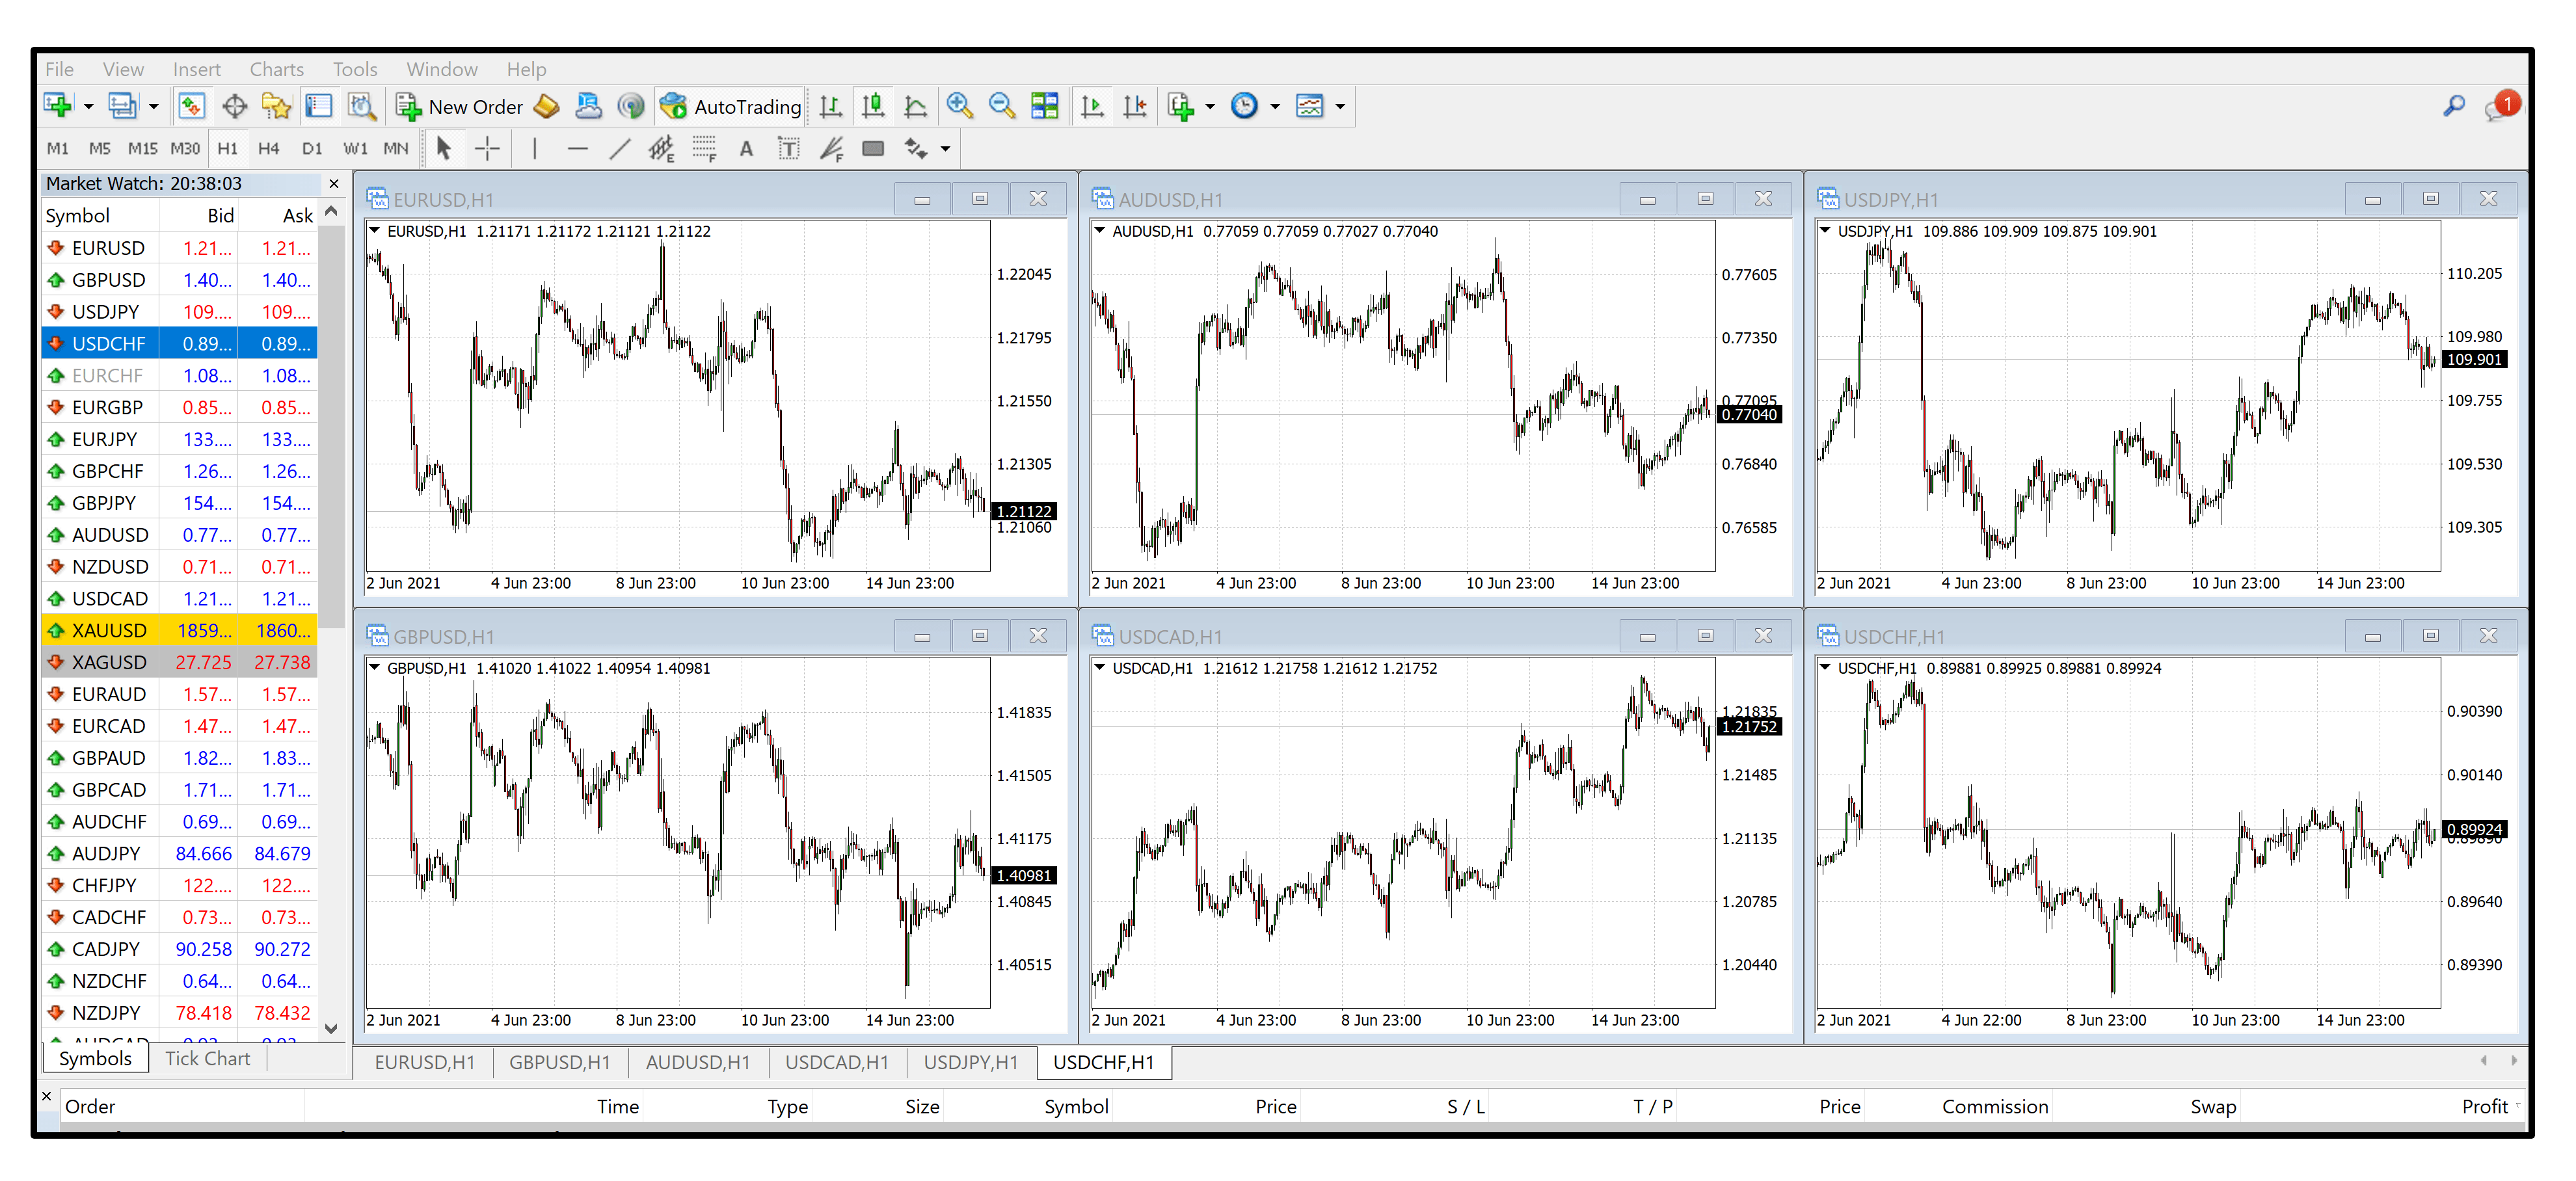2576x1181 pixels.
Task: Zoom in on the chart
Action: tap(960, 106)
